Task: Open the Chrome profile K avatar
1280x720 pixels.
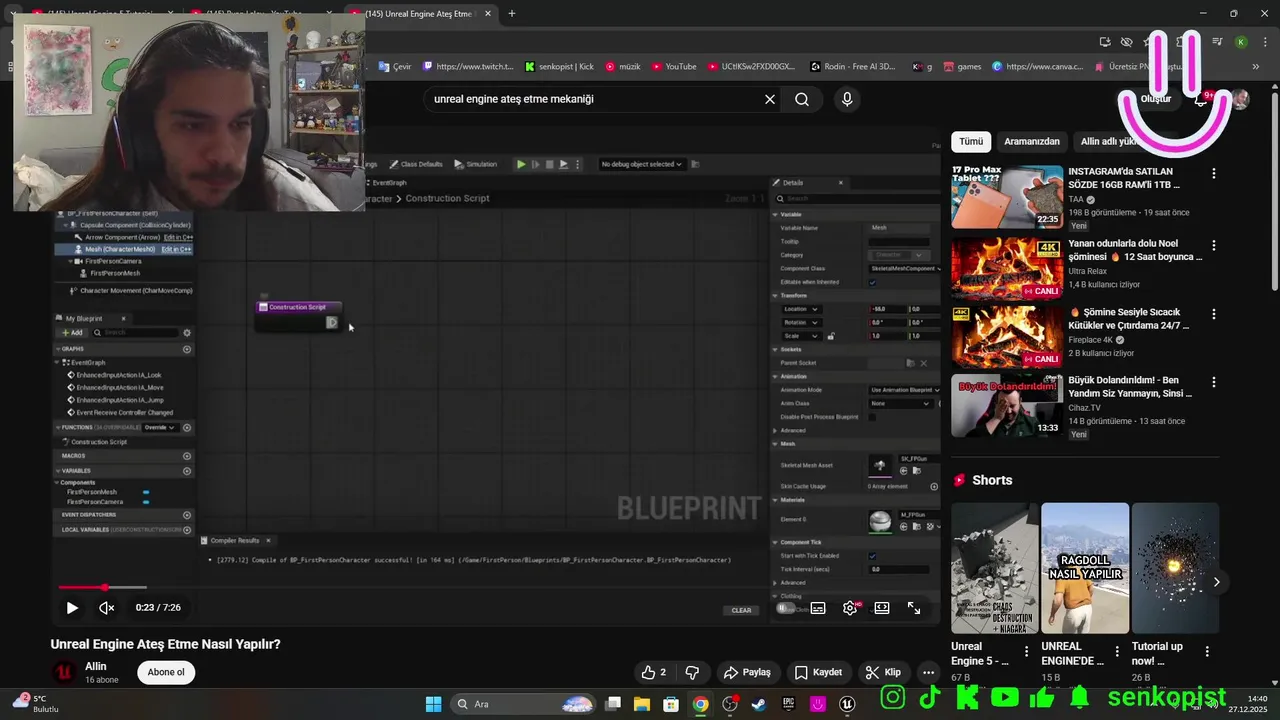Action: (x=1241, y=42)
